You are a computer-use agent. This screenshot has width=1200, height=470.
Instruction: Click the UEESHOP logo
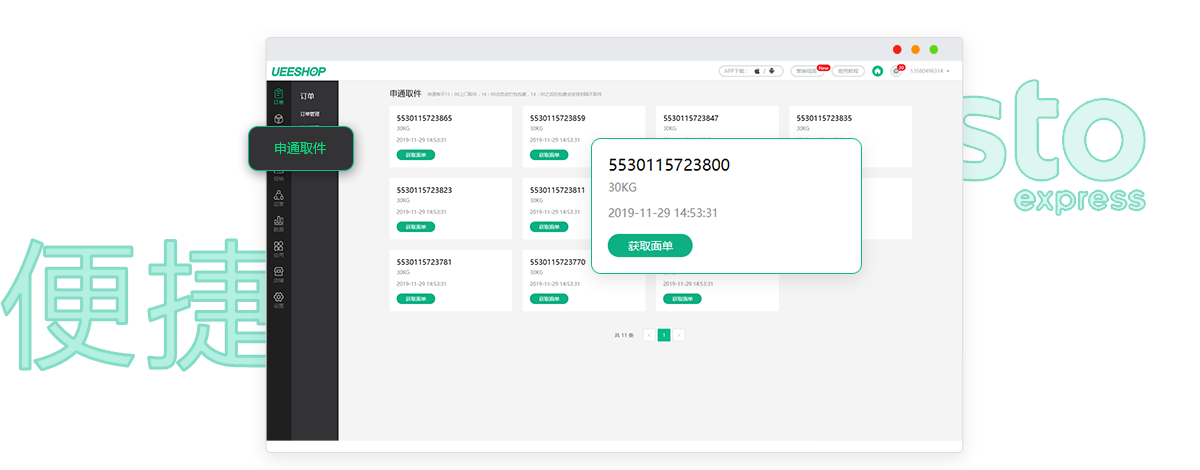click(298, 71)
